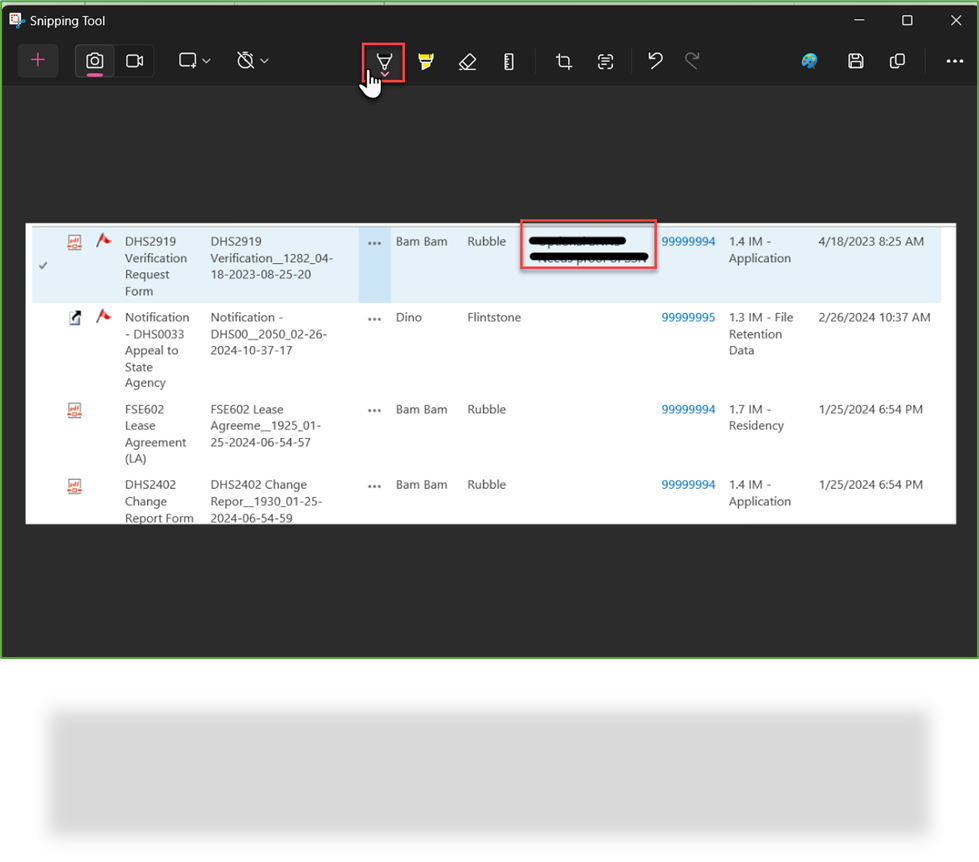Select the Ballpoint pen tool

[x=384, y=62]
